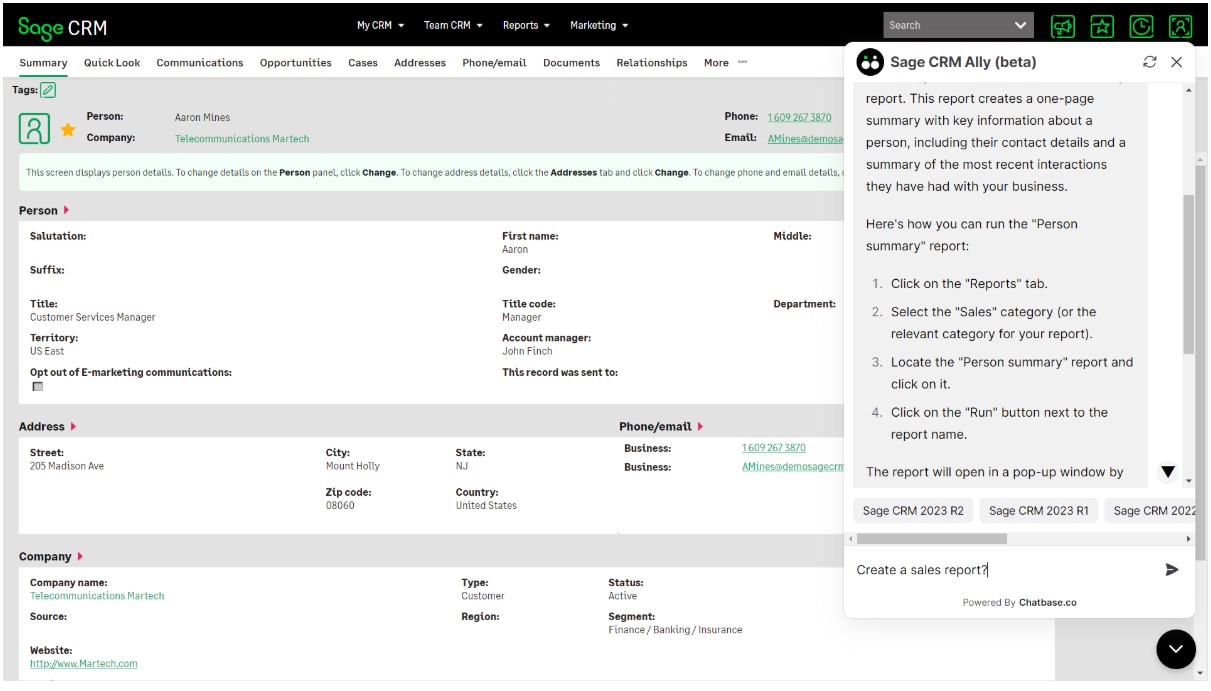This screenshot has width=1211, height=691.
Task: Open the Team CRM dropdown menu
Action: point(453,25)
